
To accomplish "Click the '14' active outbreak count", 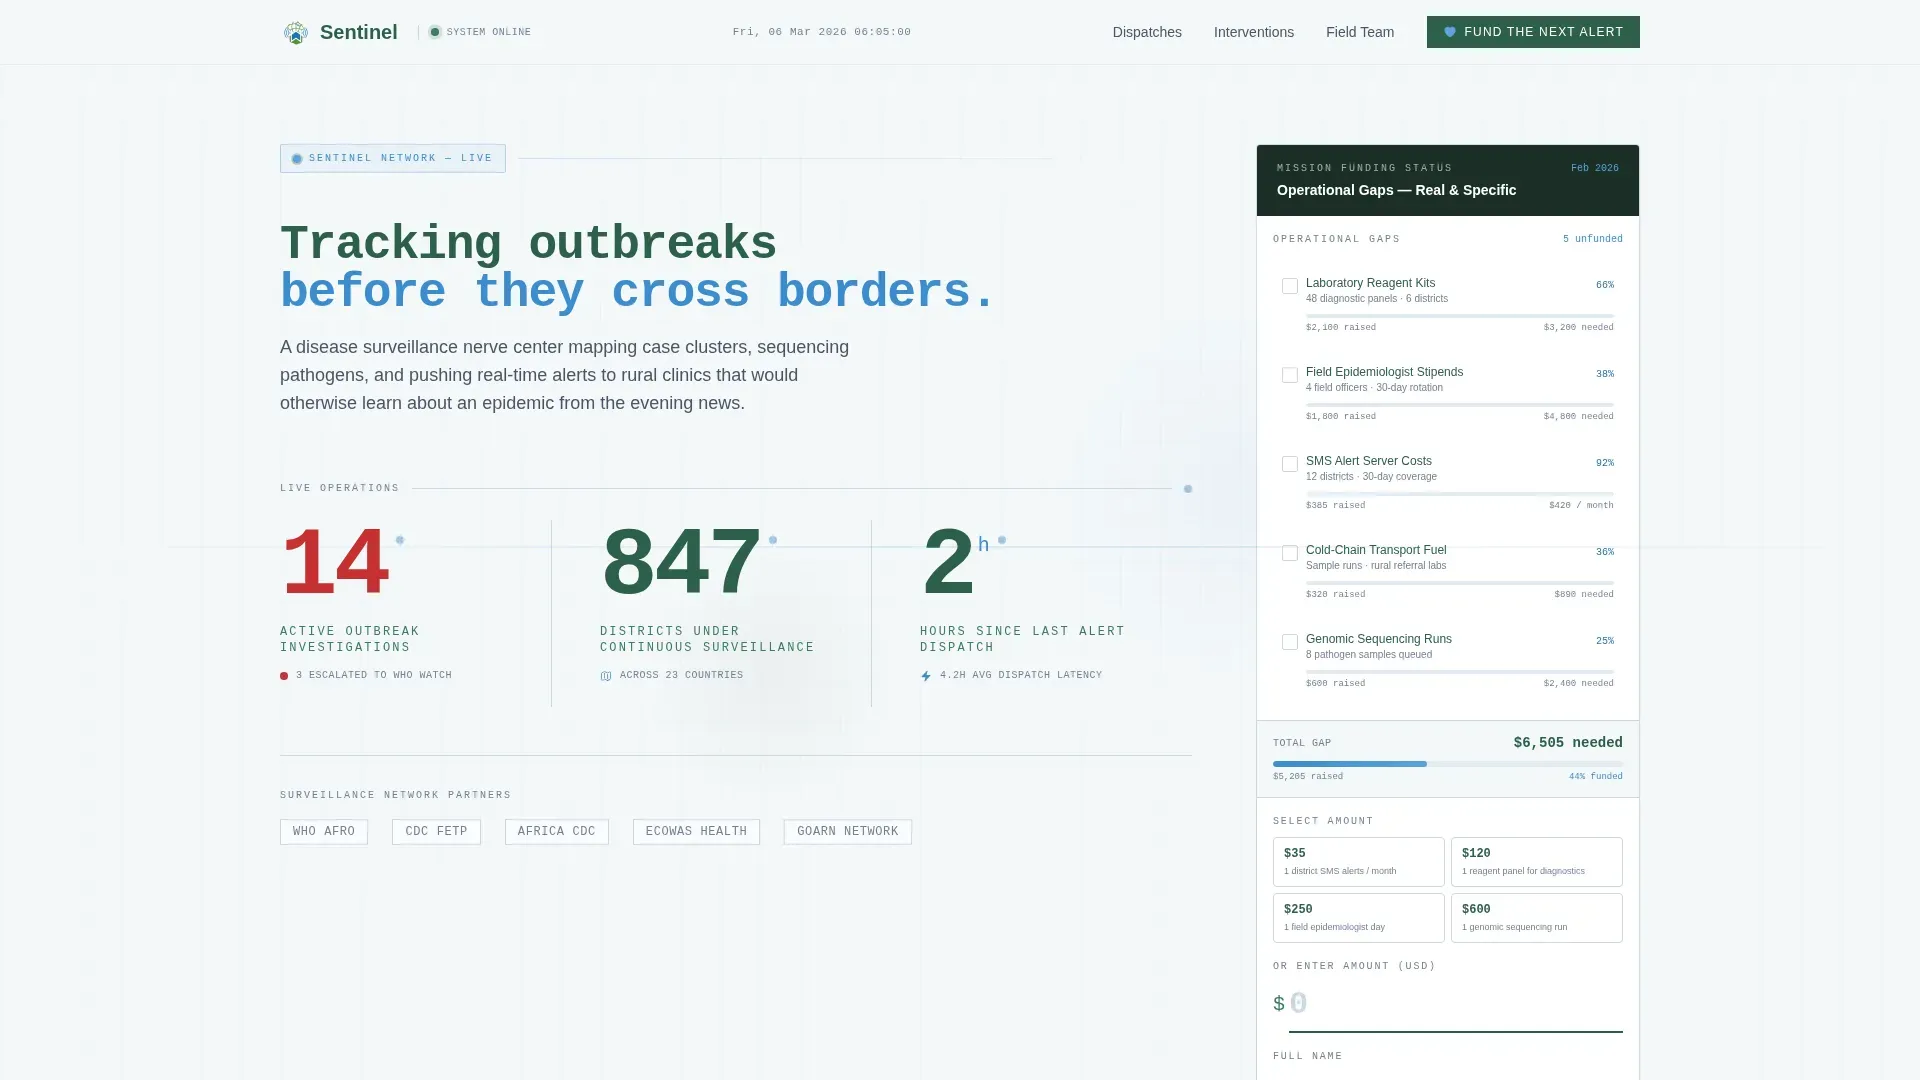I will 335,564.
